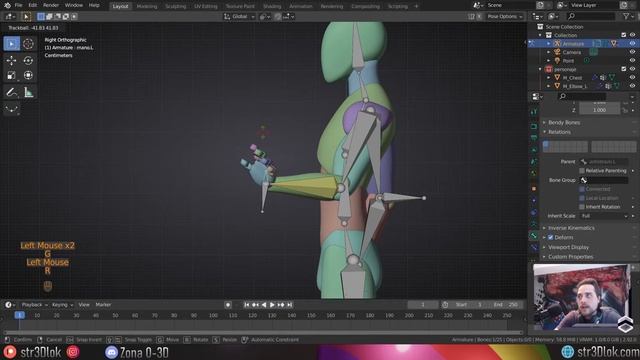Click the Tweak select mode icon in header
The image size is (640, 360).
coord(26,17)
